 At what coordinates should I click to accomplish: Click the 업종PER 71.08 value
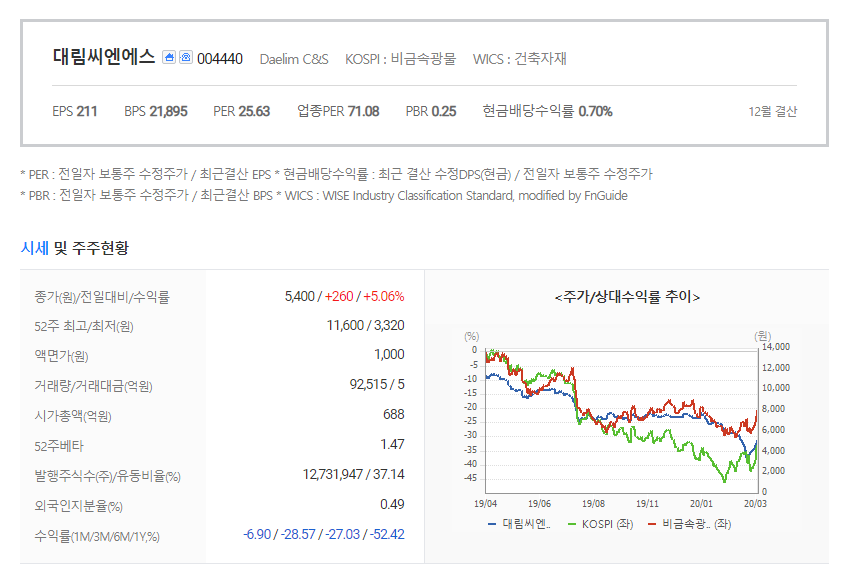click(x=338, y=111)
